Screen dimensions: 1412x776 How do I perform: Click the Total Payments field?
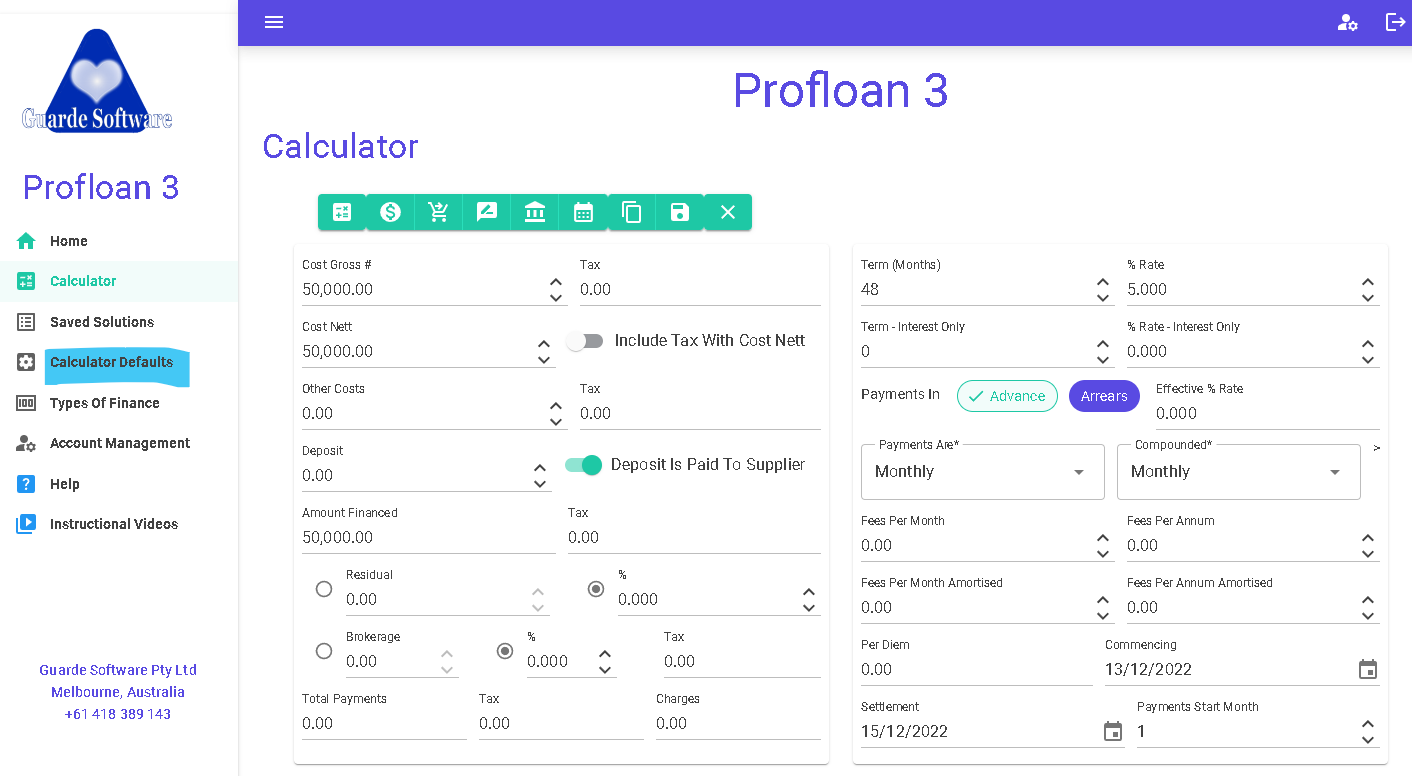coord(384,724)
